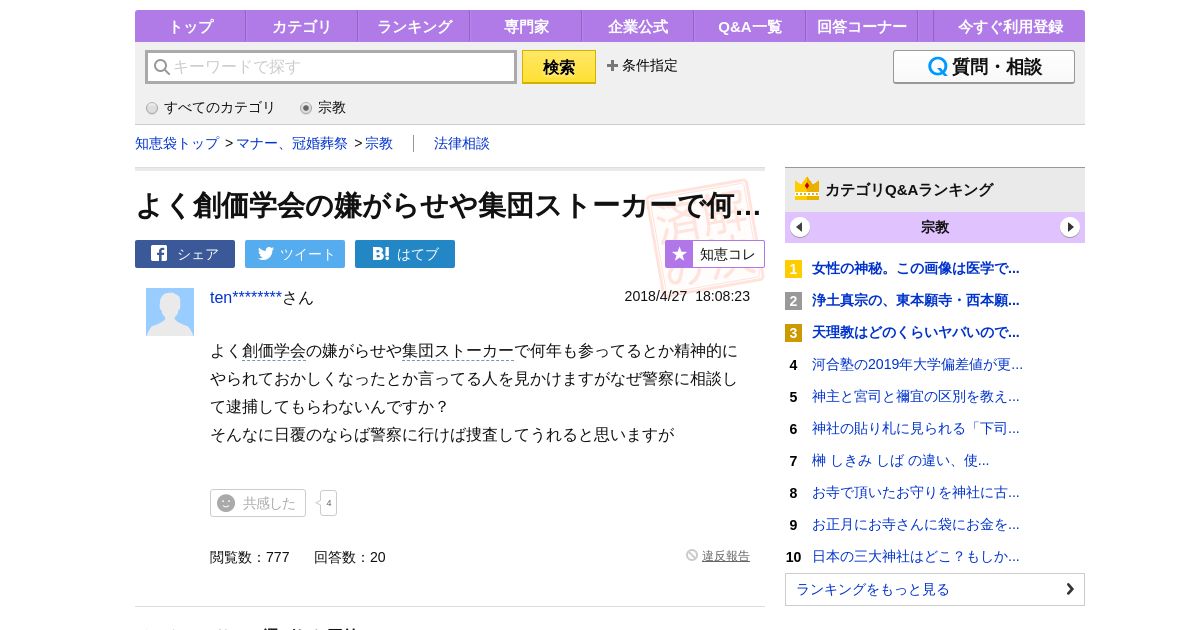Click the 回答数：20 text
The width and height of the screenshot is (1200, 630).
coord(350,557)
